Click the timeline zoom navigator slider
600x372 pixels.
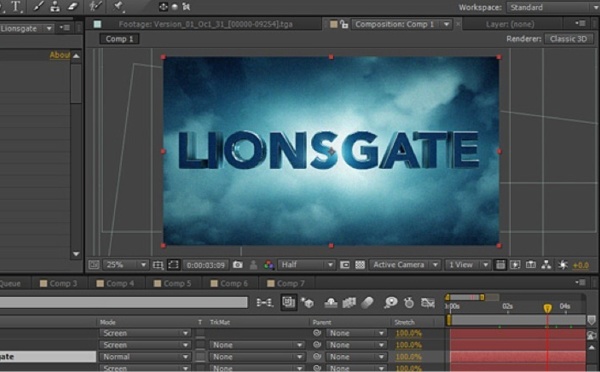tap(465, 297)
